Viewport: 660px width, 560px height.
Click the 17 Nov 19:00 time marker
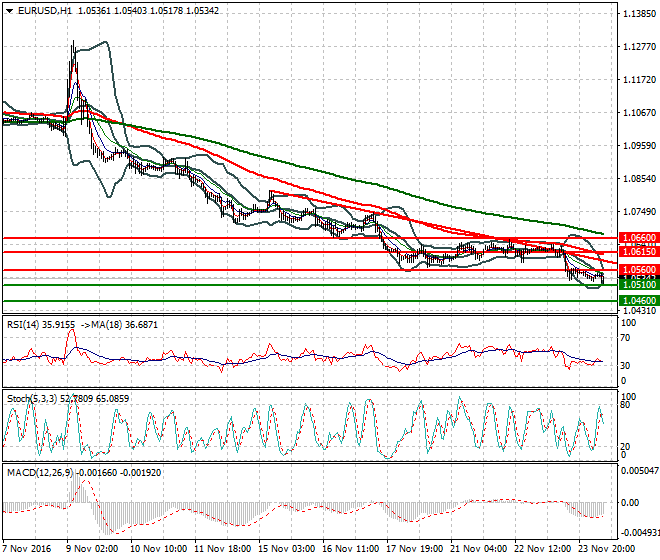pyautogui.click(x=415, y=549)
